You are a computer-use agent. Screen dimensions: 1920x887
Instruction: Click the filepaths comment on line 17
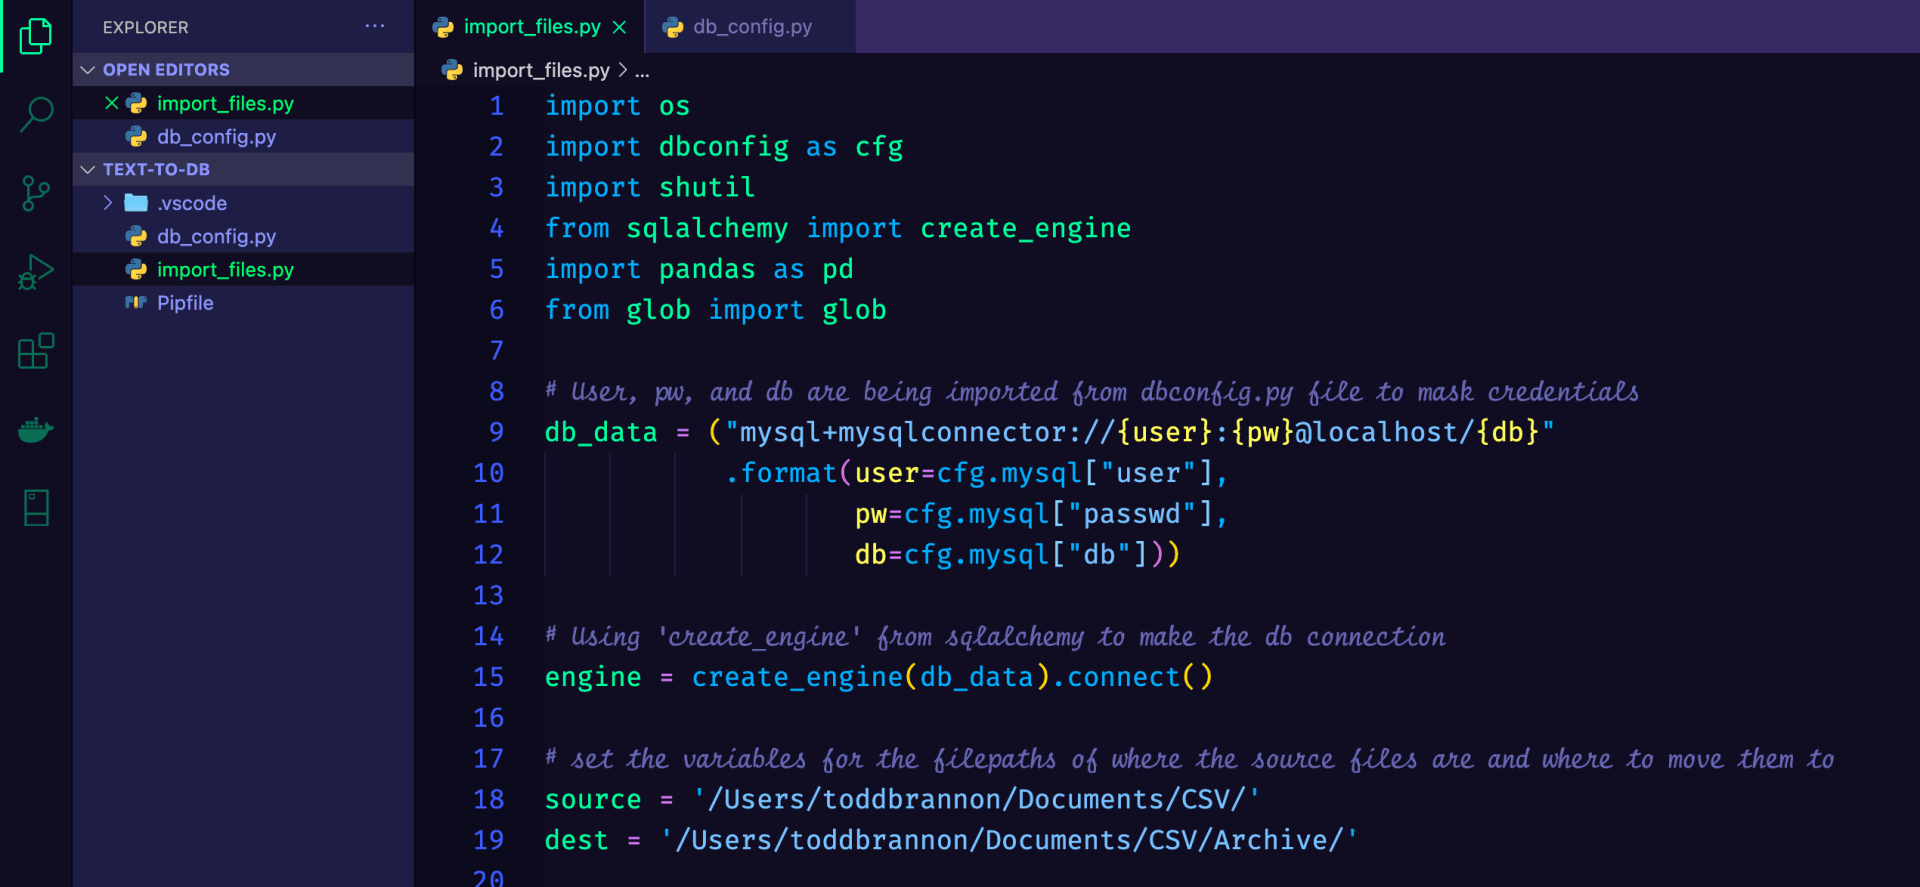click(1190, 759)
